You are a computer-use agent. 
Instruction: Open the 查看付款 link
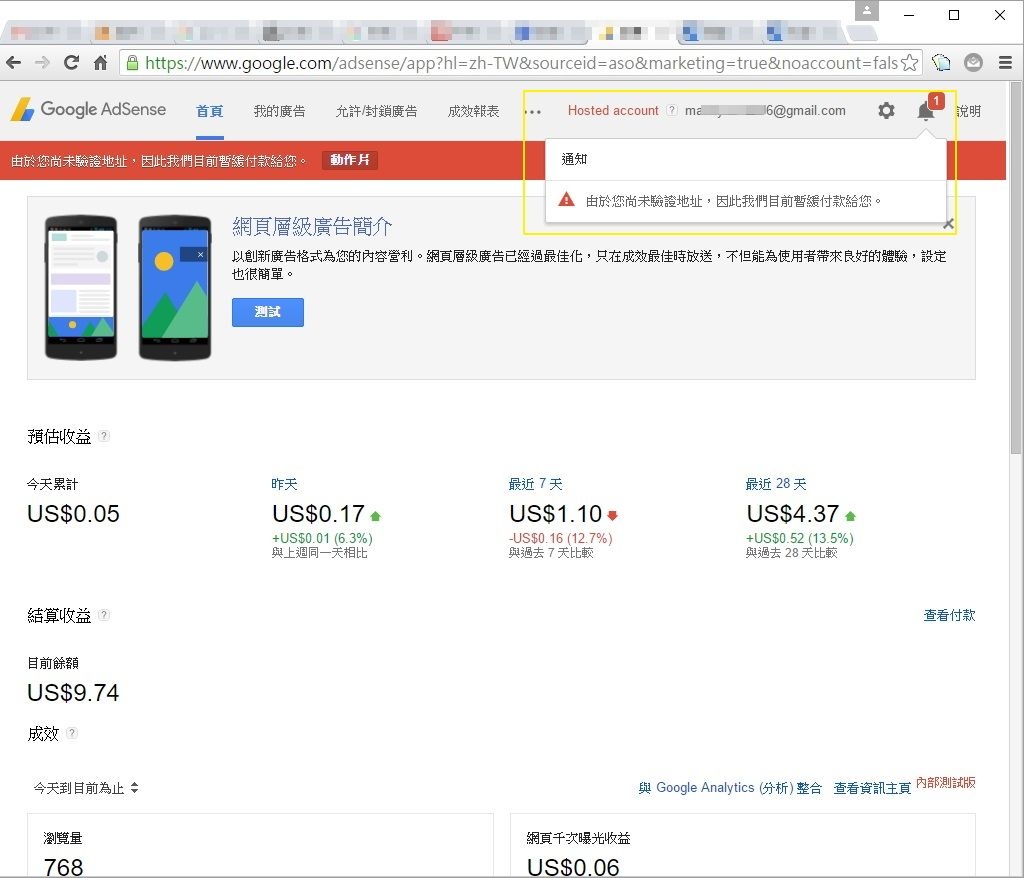(x=949, y=615)
